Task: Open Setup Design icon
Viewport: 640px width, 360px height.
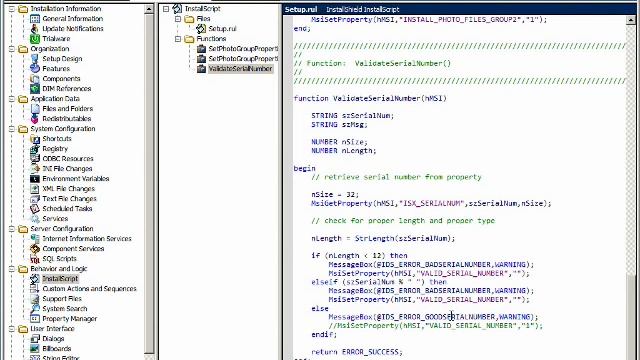Action: click(x=35, y=58)
